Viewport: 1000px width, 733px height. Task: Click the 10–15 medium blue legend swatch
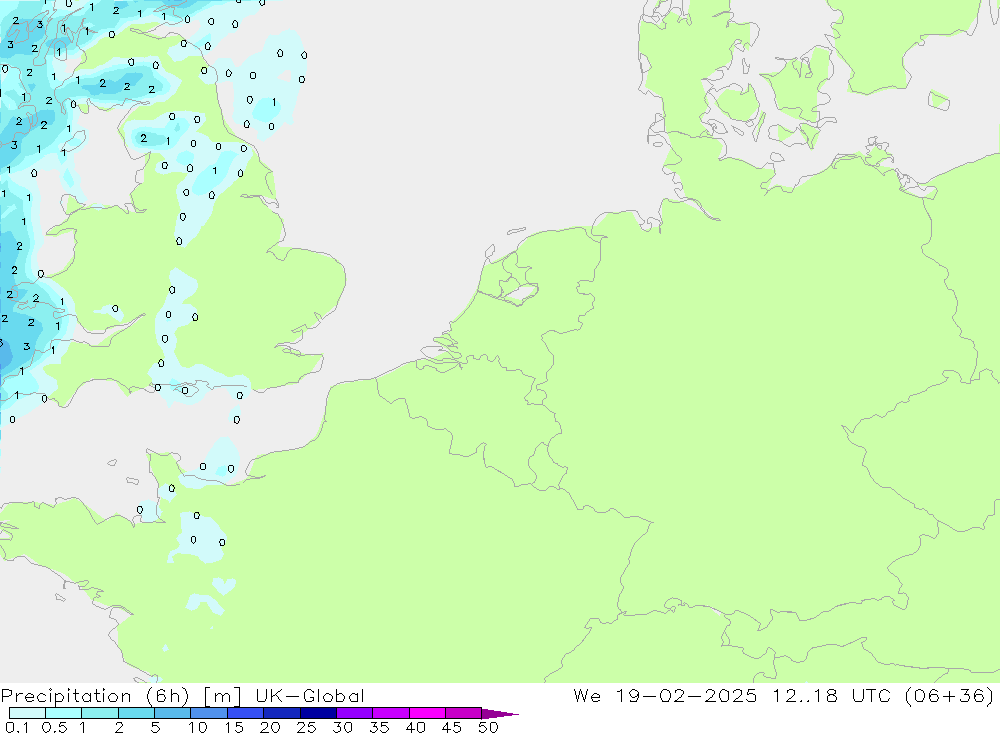pos(209,713)
